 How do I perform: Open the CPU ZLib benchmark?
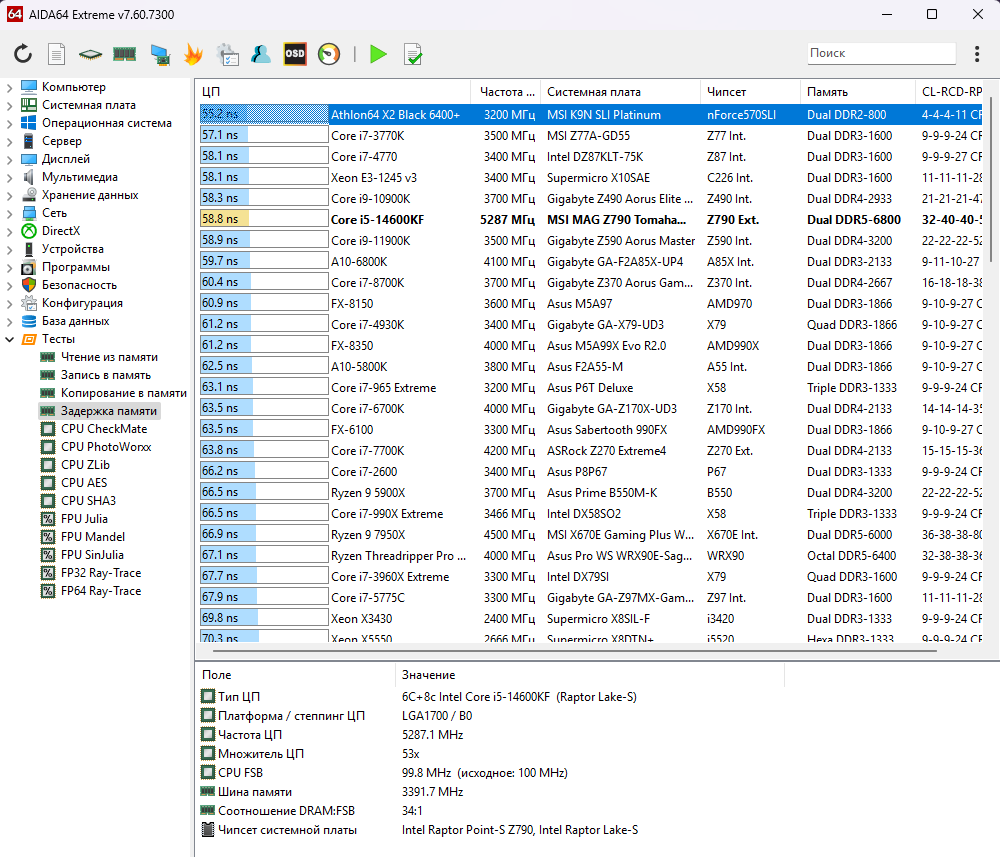tap(85, 465)
